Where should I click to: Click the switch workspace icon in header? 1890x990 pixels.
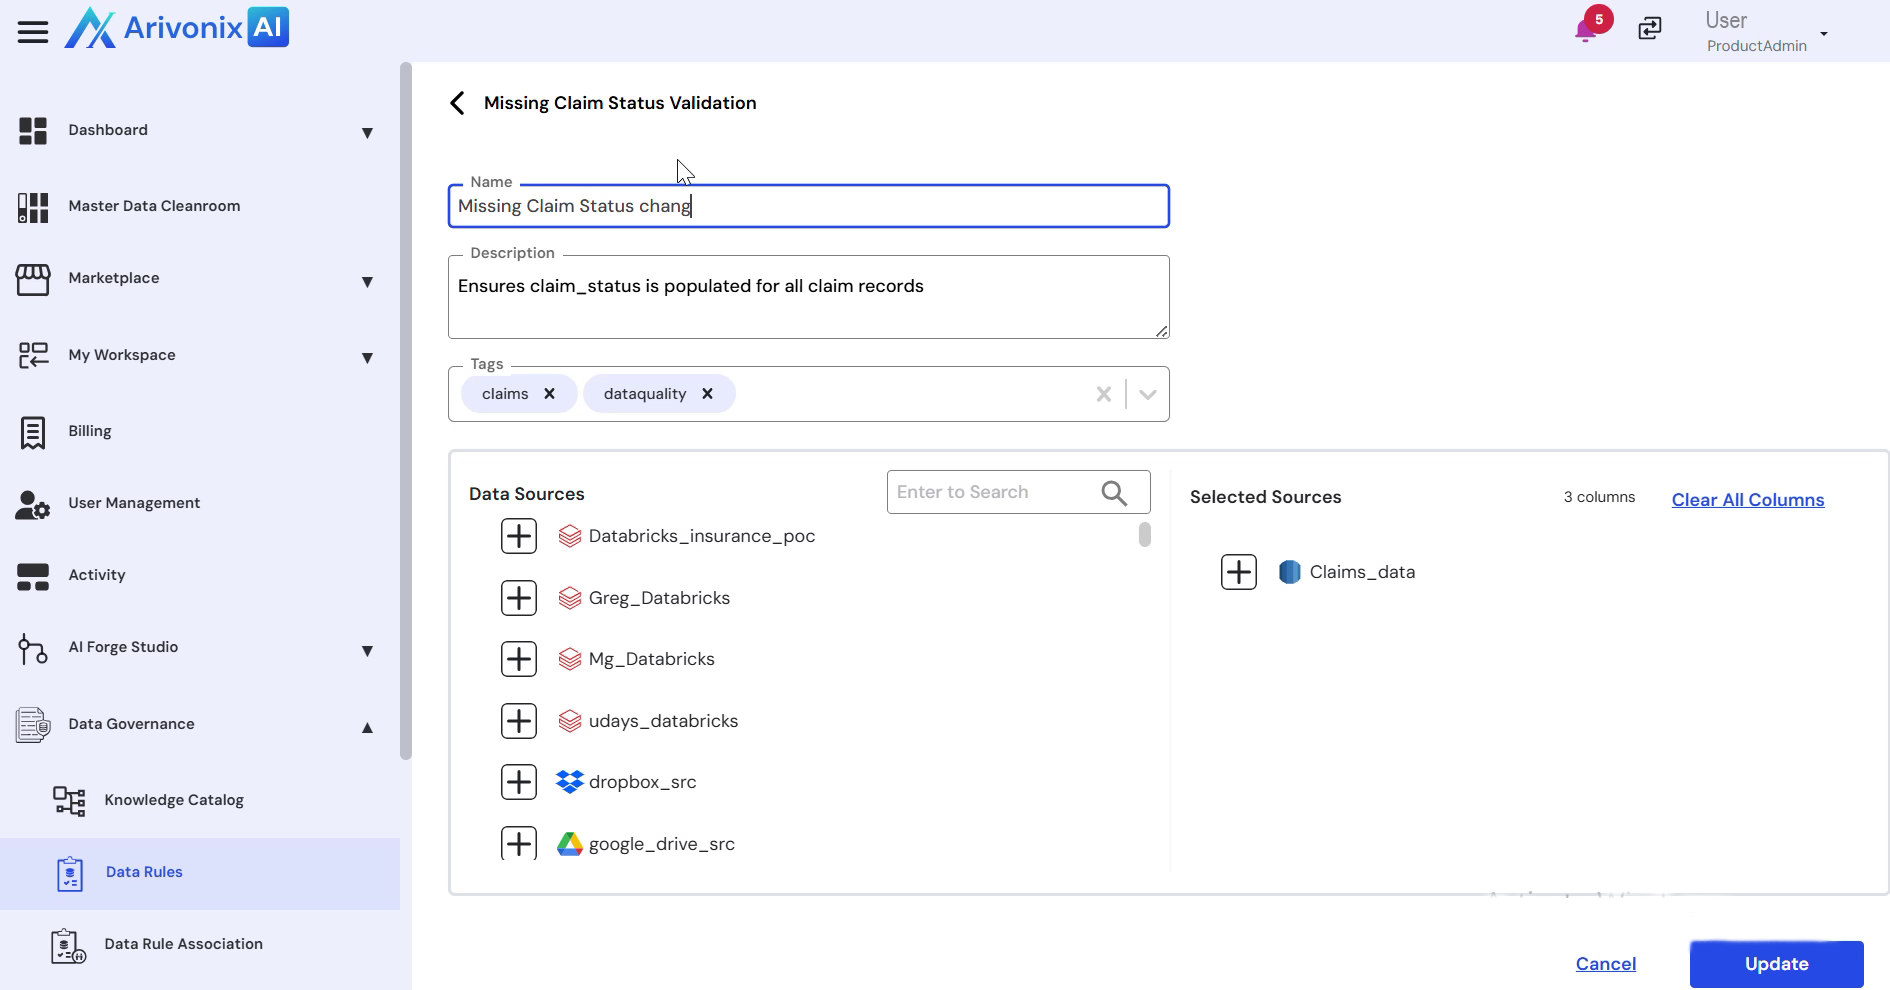coord(1649,29)
